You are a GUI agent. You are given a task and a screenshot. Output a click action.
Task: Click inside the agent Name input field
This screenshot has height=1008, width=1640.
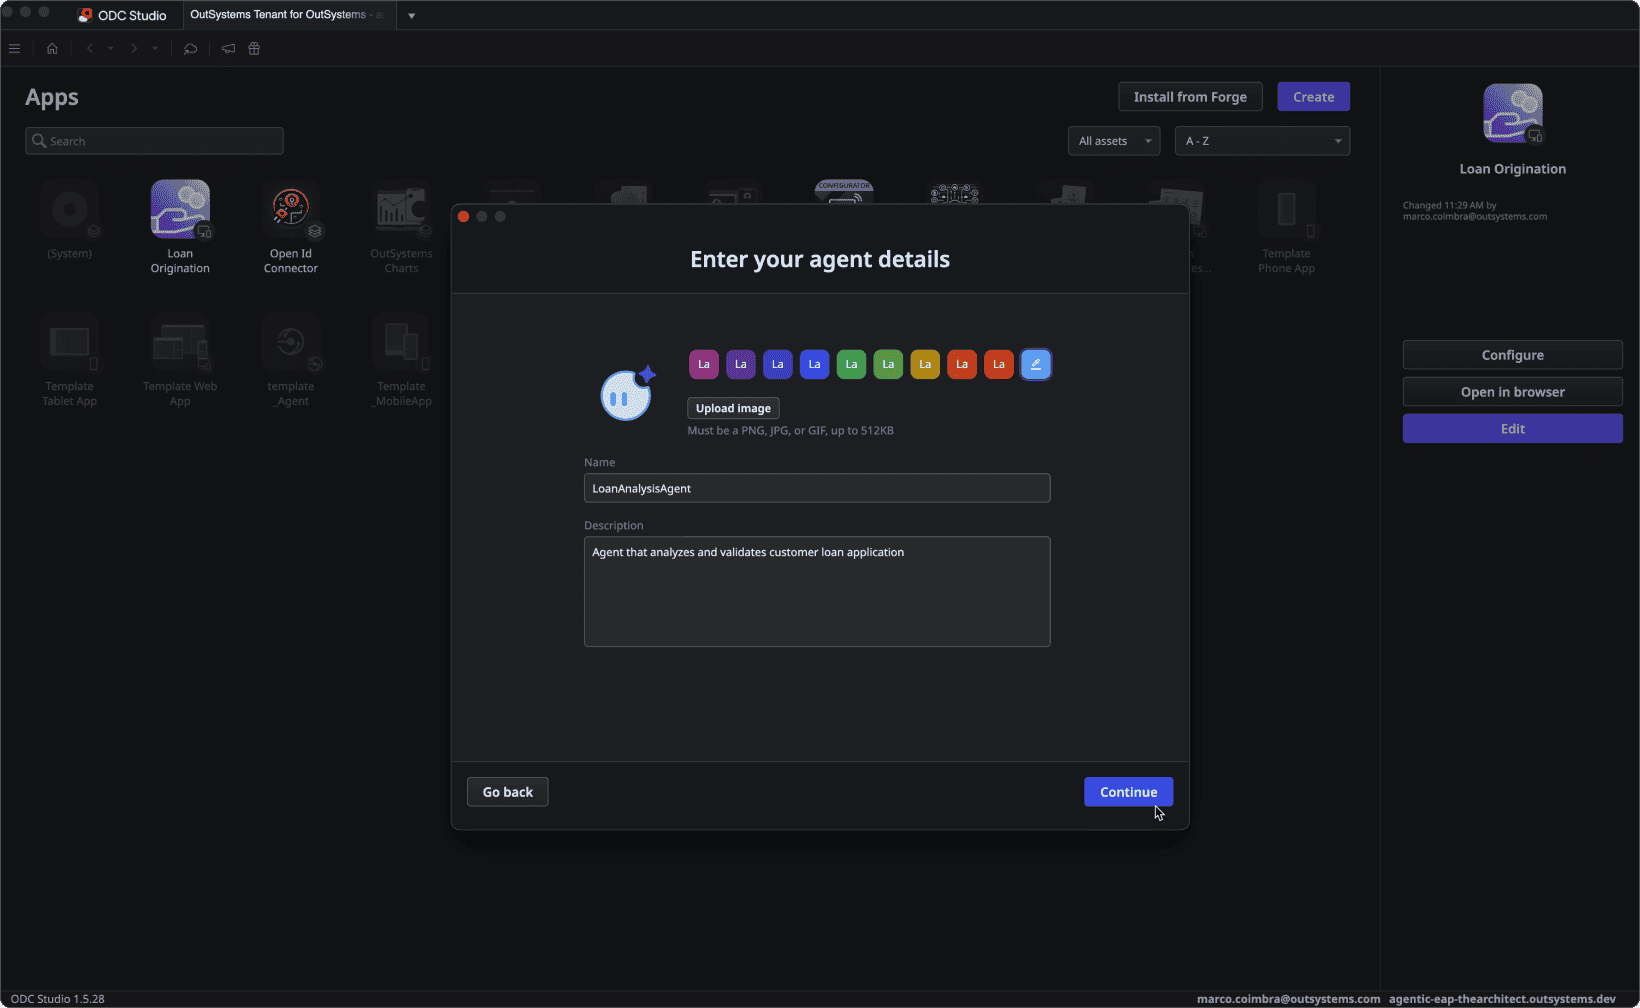817,488
